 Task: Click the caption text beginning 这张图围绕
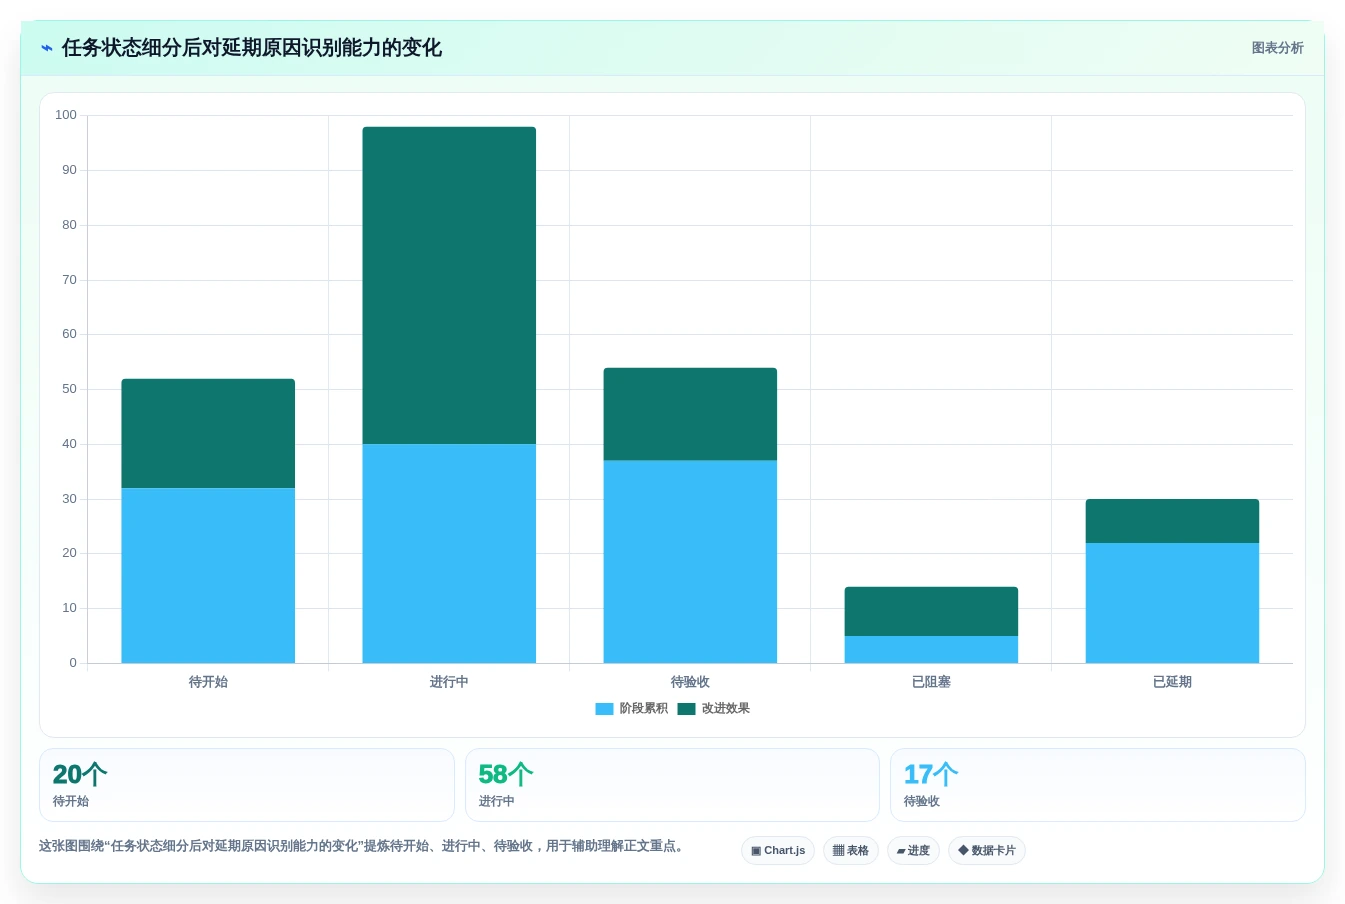click(x=364, y=846)
